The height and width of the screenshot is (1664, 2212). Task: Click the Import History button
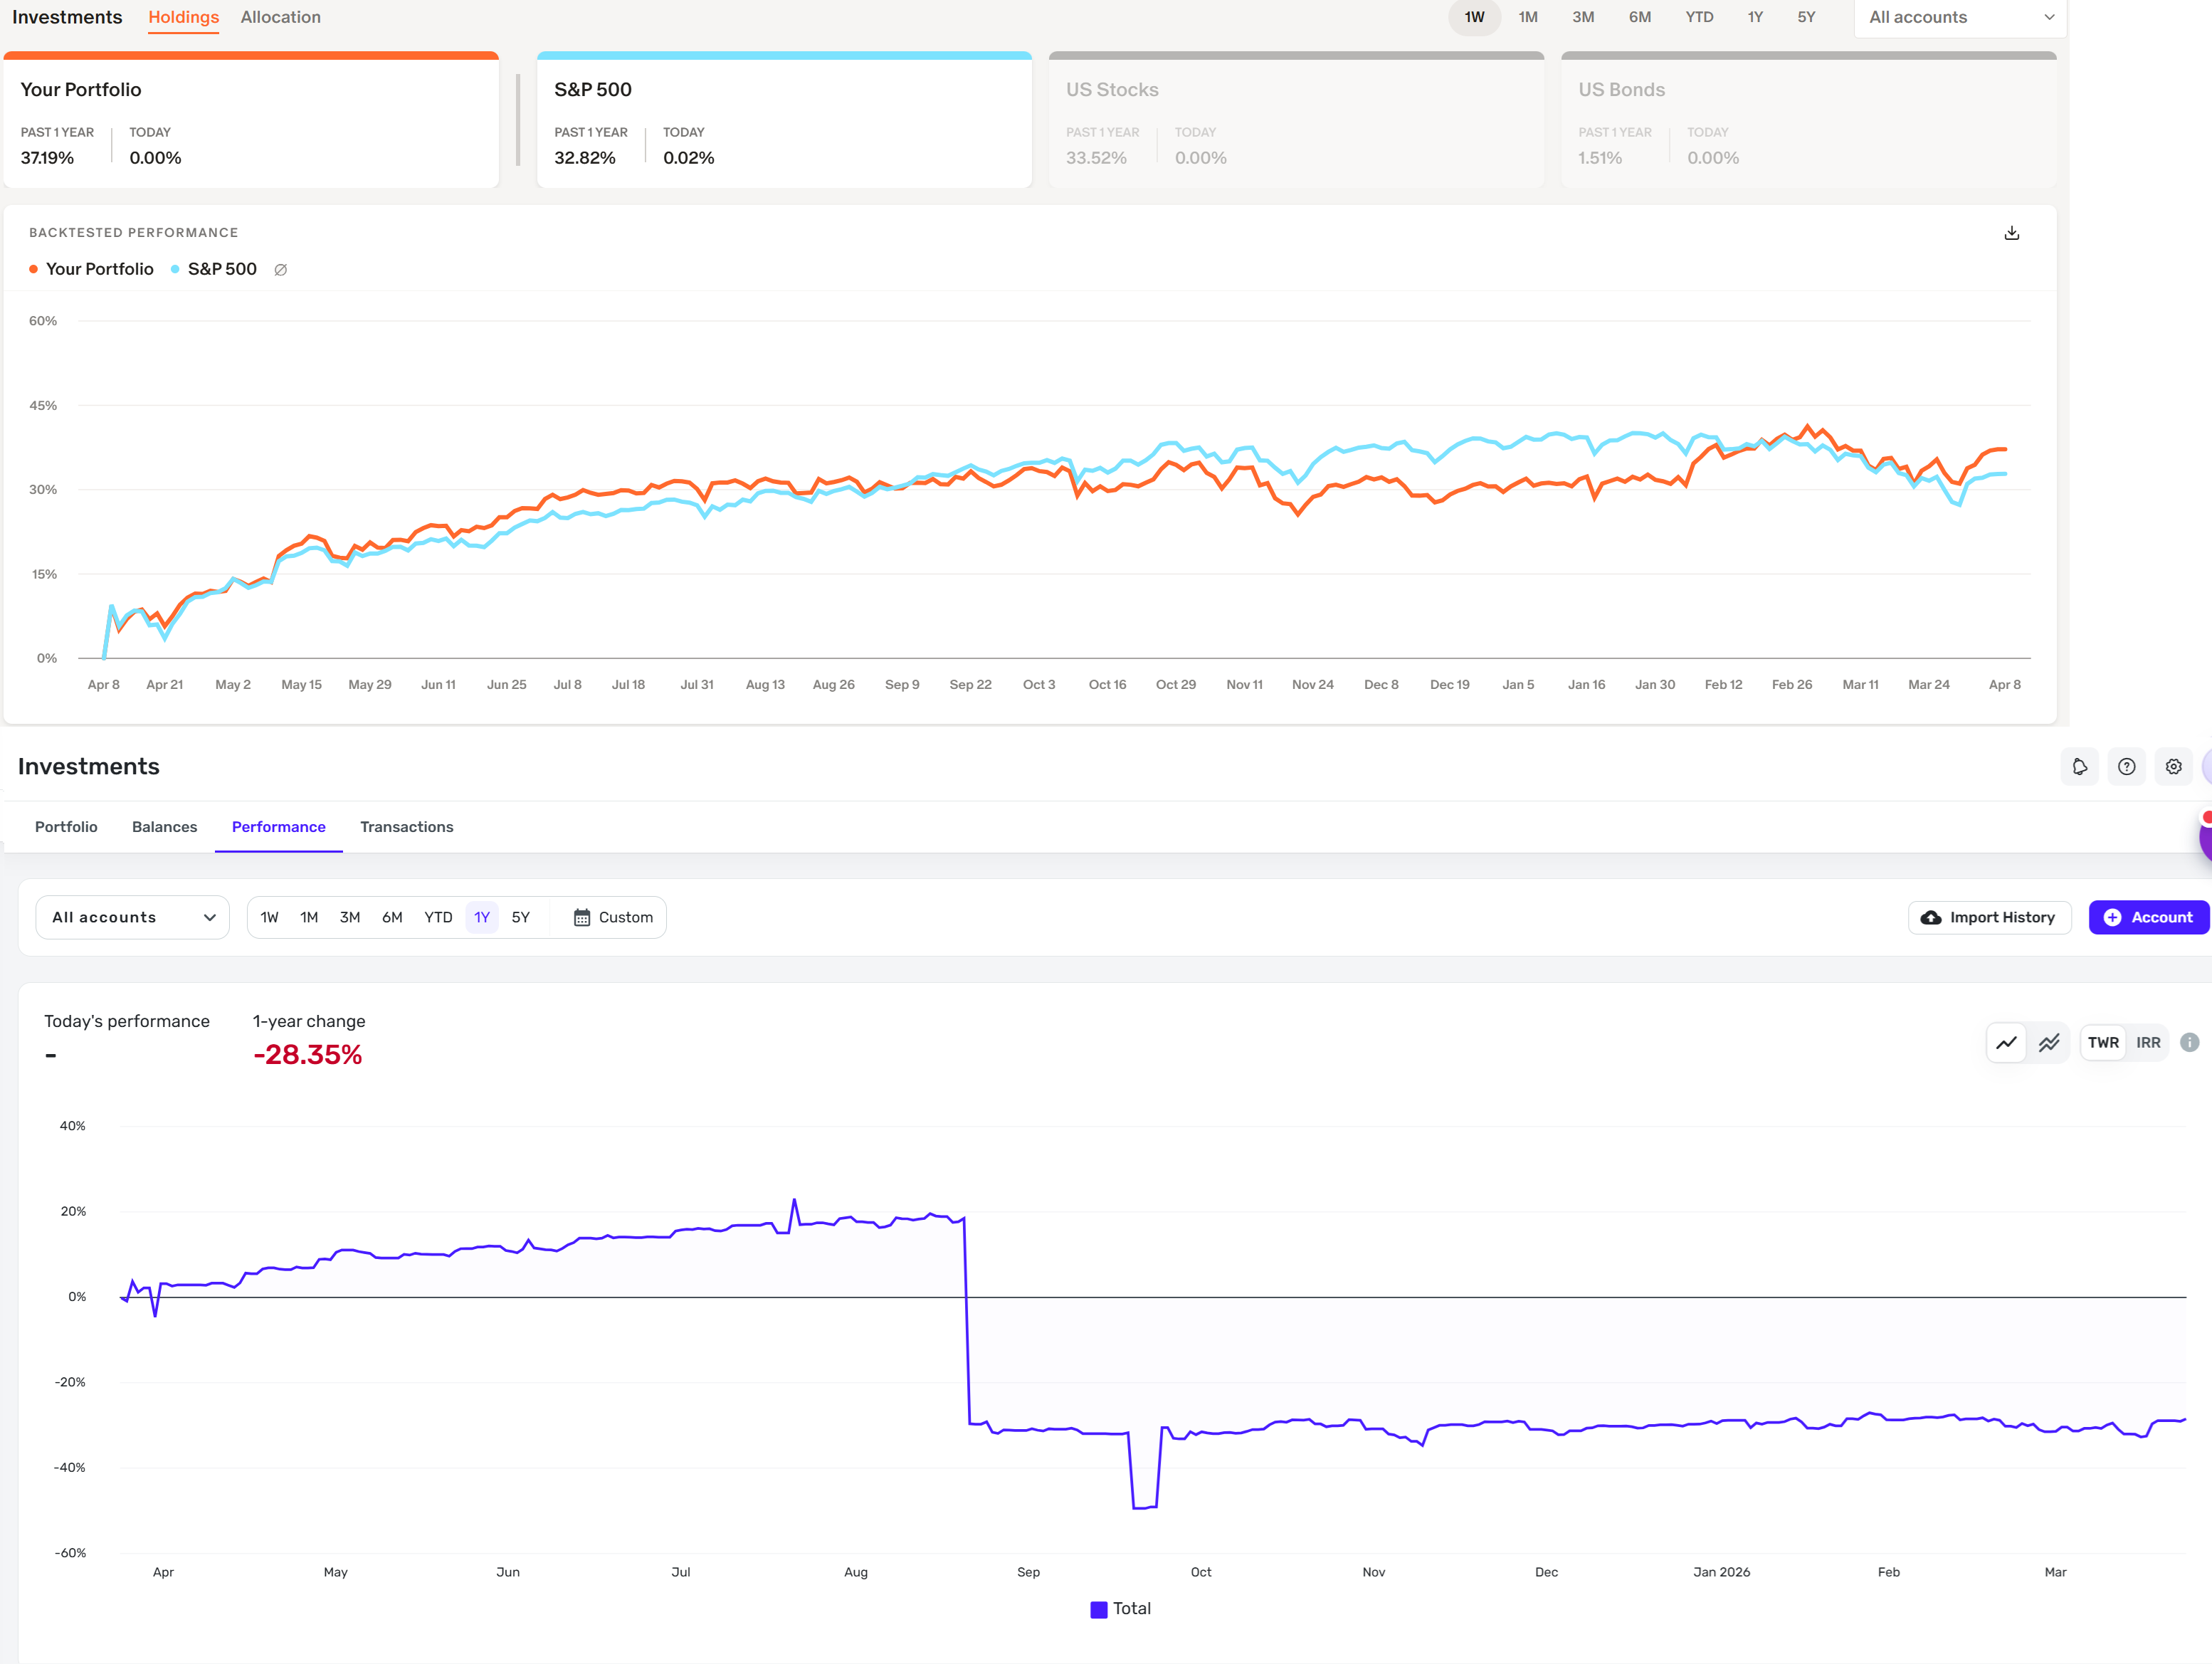(1989, 918)
